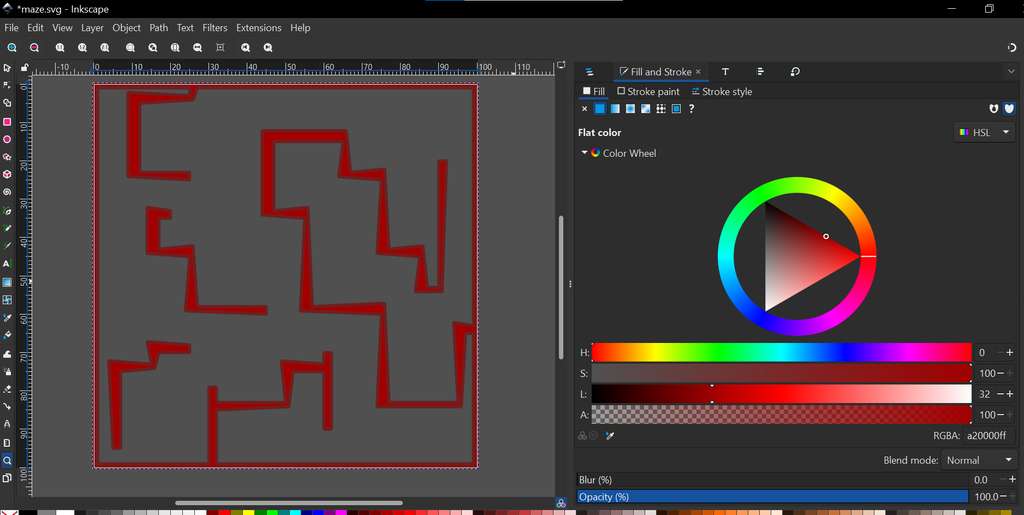Select the Eraser tool
This screenshot has width=1024, height=515.
[7, 389]
